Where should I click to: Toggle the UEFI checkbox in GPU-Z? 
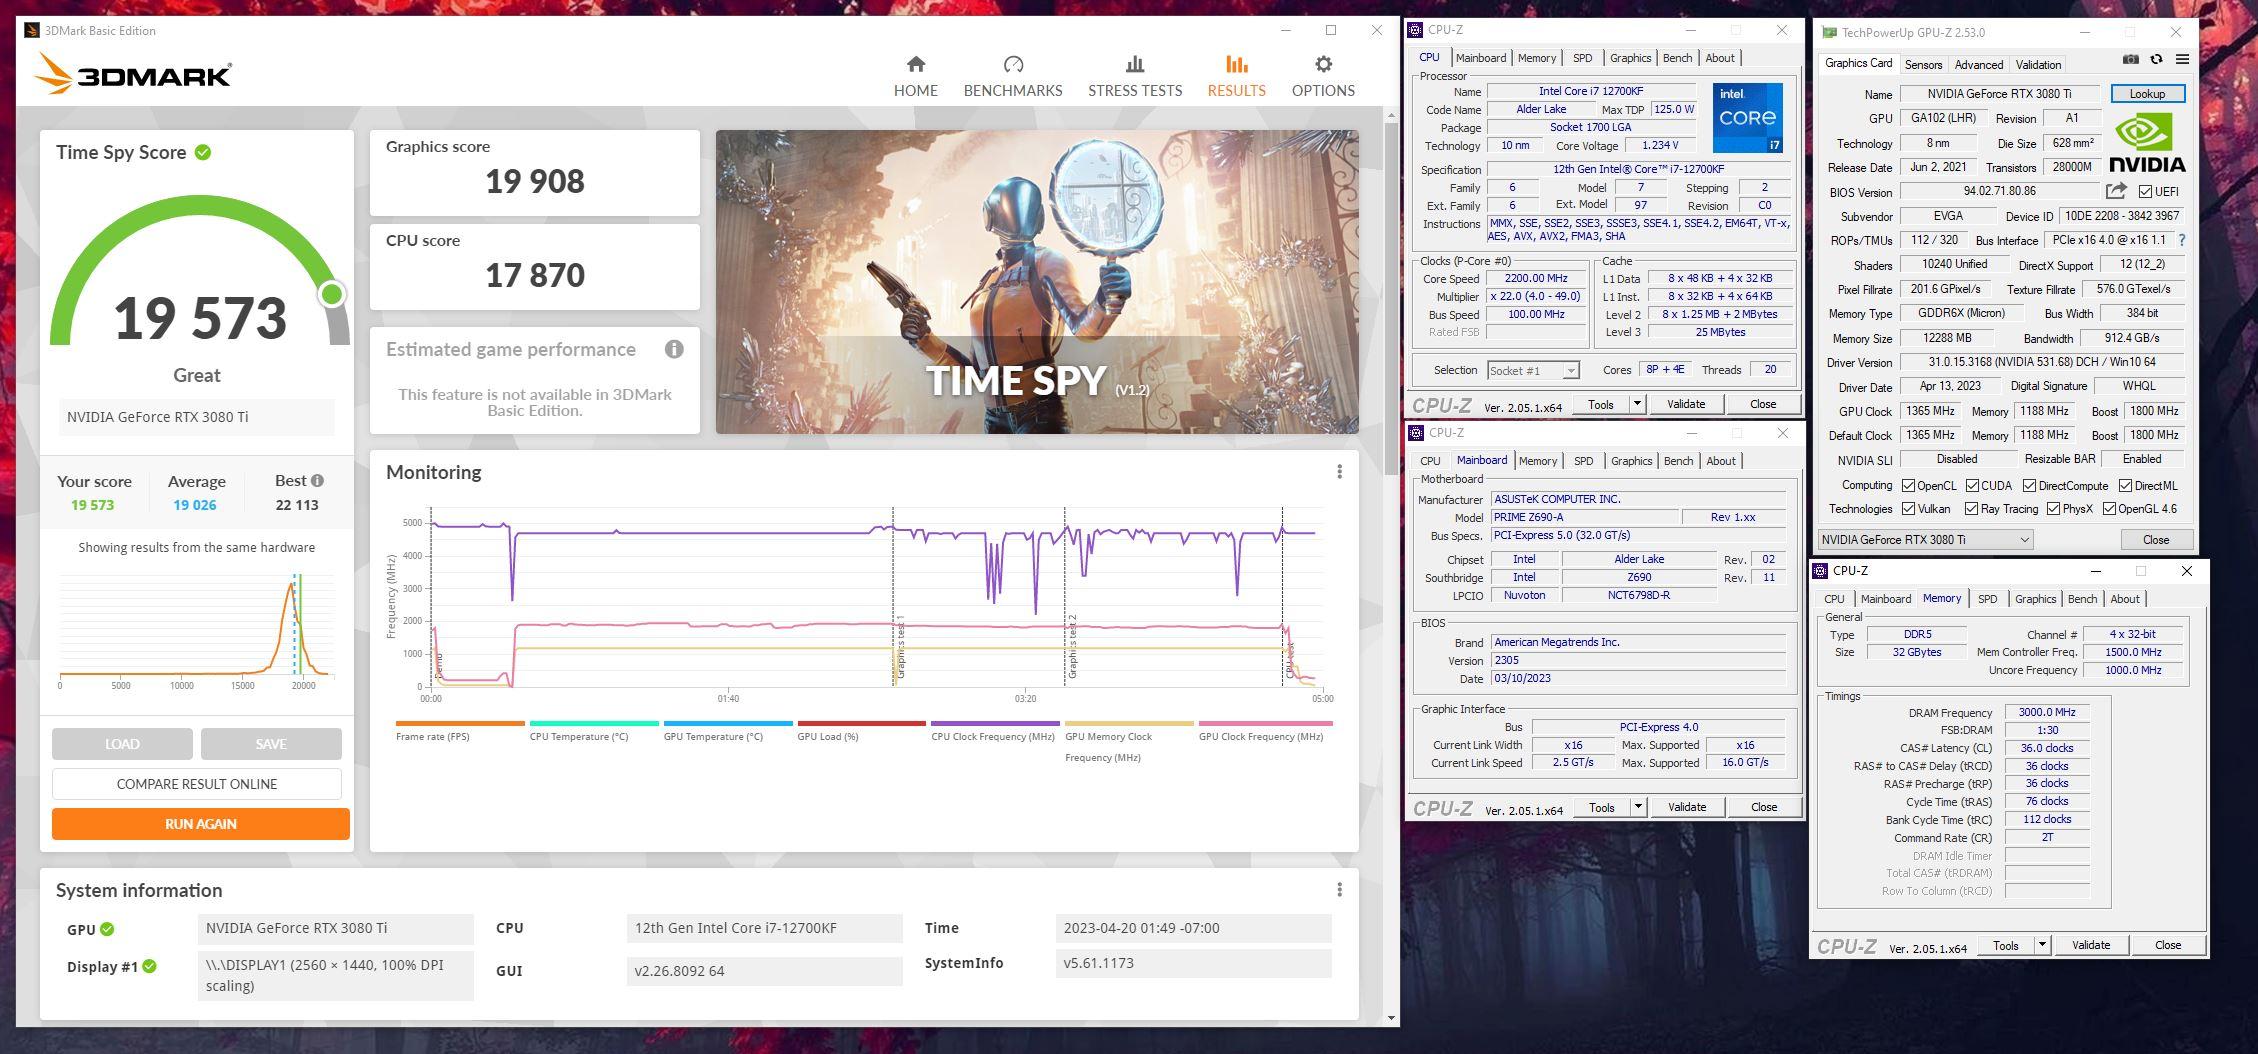pos(2145,192)
